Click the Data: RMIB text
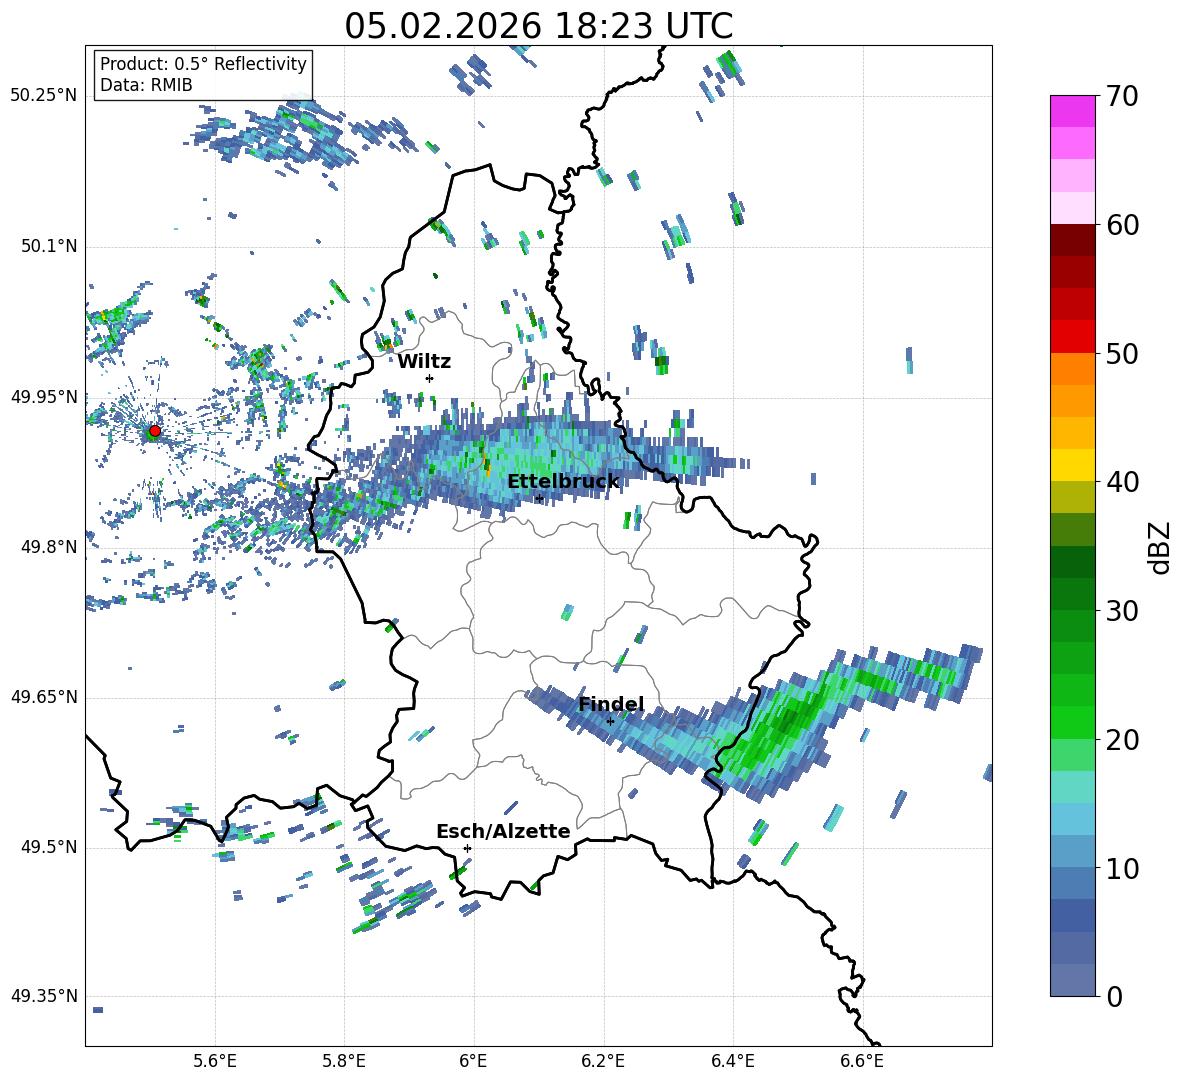This screenshot has height=1081, width=1184. (x=146, y=85)
